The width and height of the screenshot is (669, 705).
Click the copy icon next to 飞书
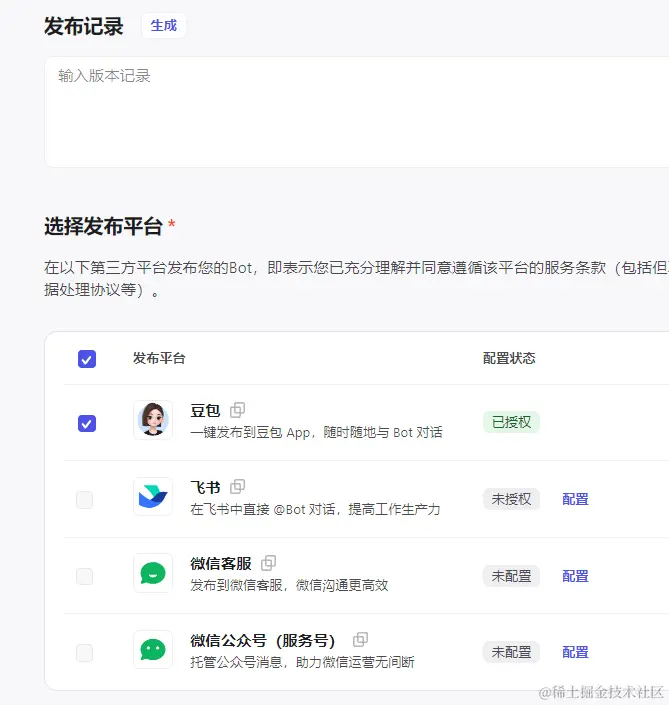click(x=237, y=486)
